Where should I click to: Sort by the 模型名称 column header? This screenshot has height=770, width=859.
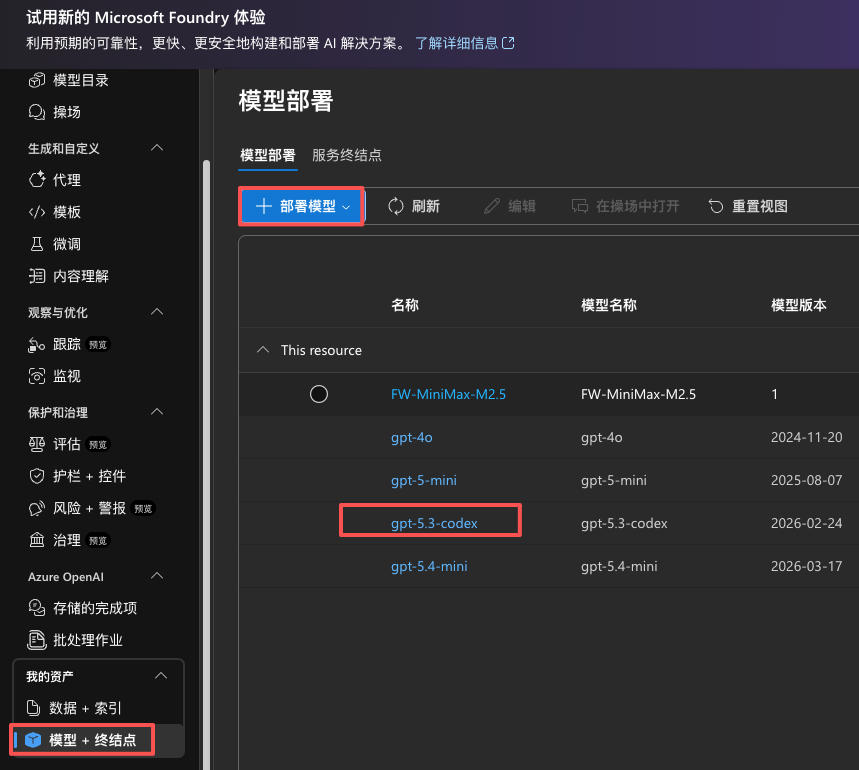(x=609, y=305)
